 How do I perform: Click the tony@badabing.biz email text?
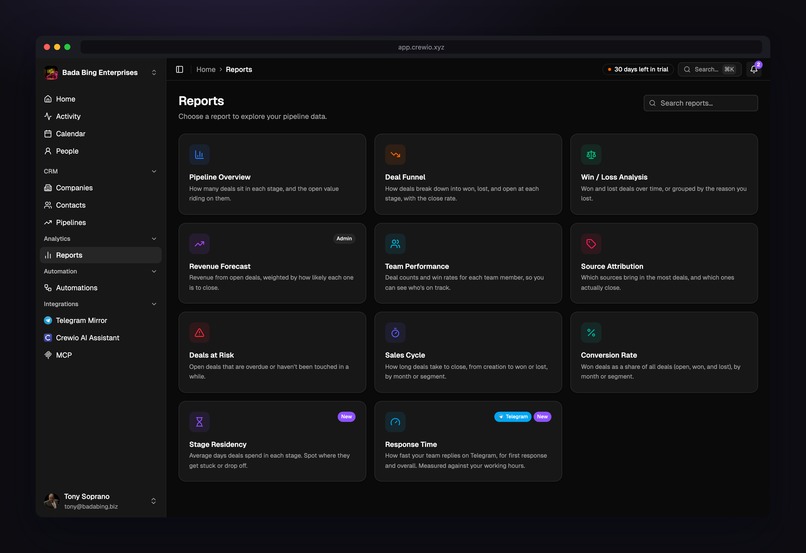click(x=91, y=506)
